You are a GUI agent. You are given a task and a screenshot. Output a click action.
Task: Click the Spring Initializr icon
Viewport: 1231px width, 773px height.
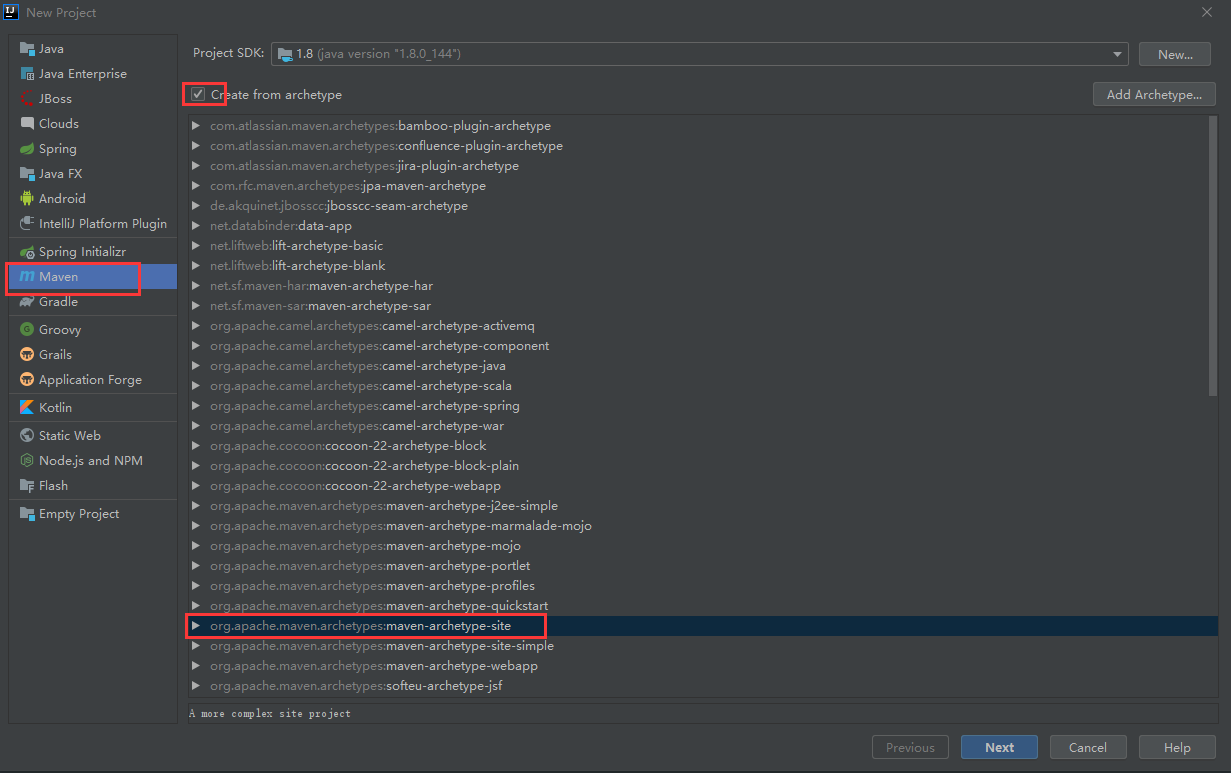pos(27,252)
